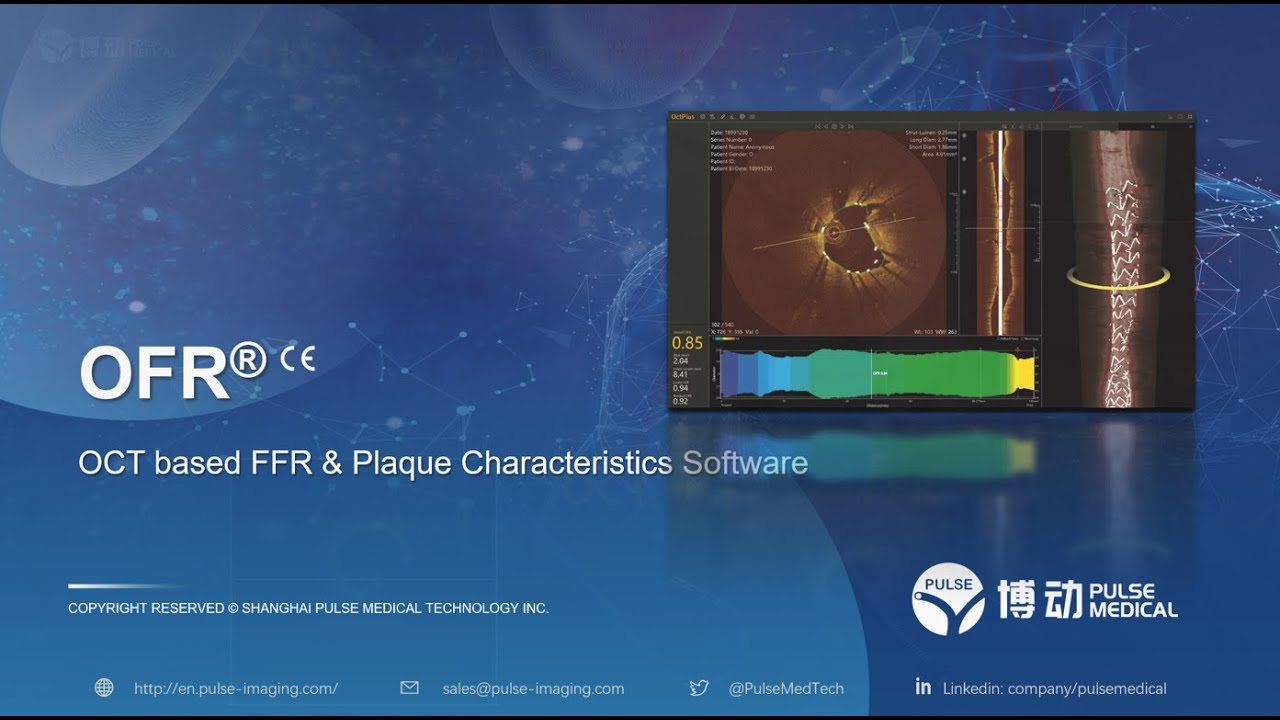1280x720 pixels.
Task: Click the pencil edit tool in OctPlus toolbar
Action: click(722, 117)
